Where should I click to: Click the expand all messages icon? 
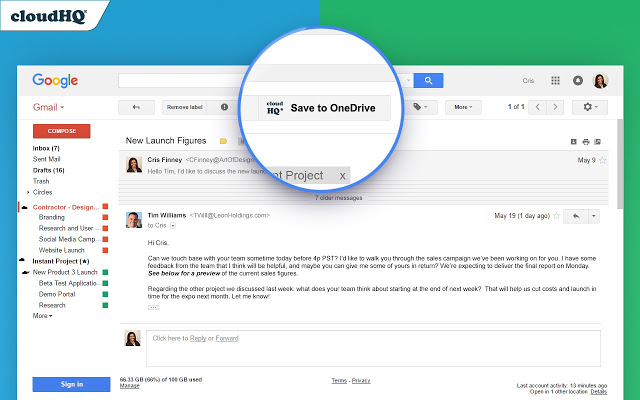tap(573, 142)
